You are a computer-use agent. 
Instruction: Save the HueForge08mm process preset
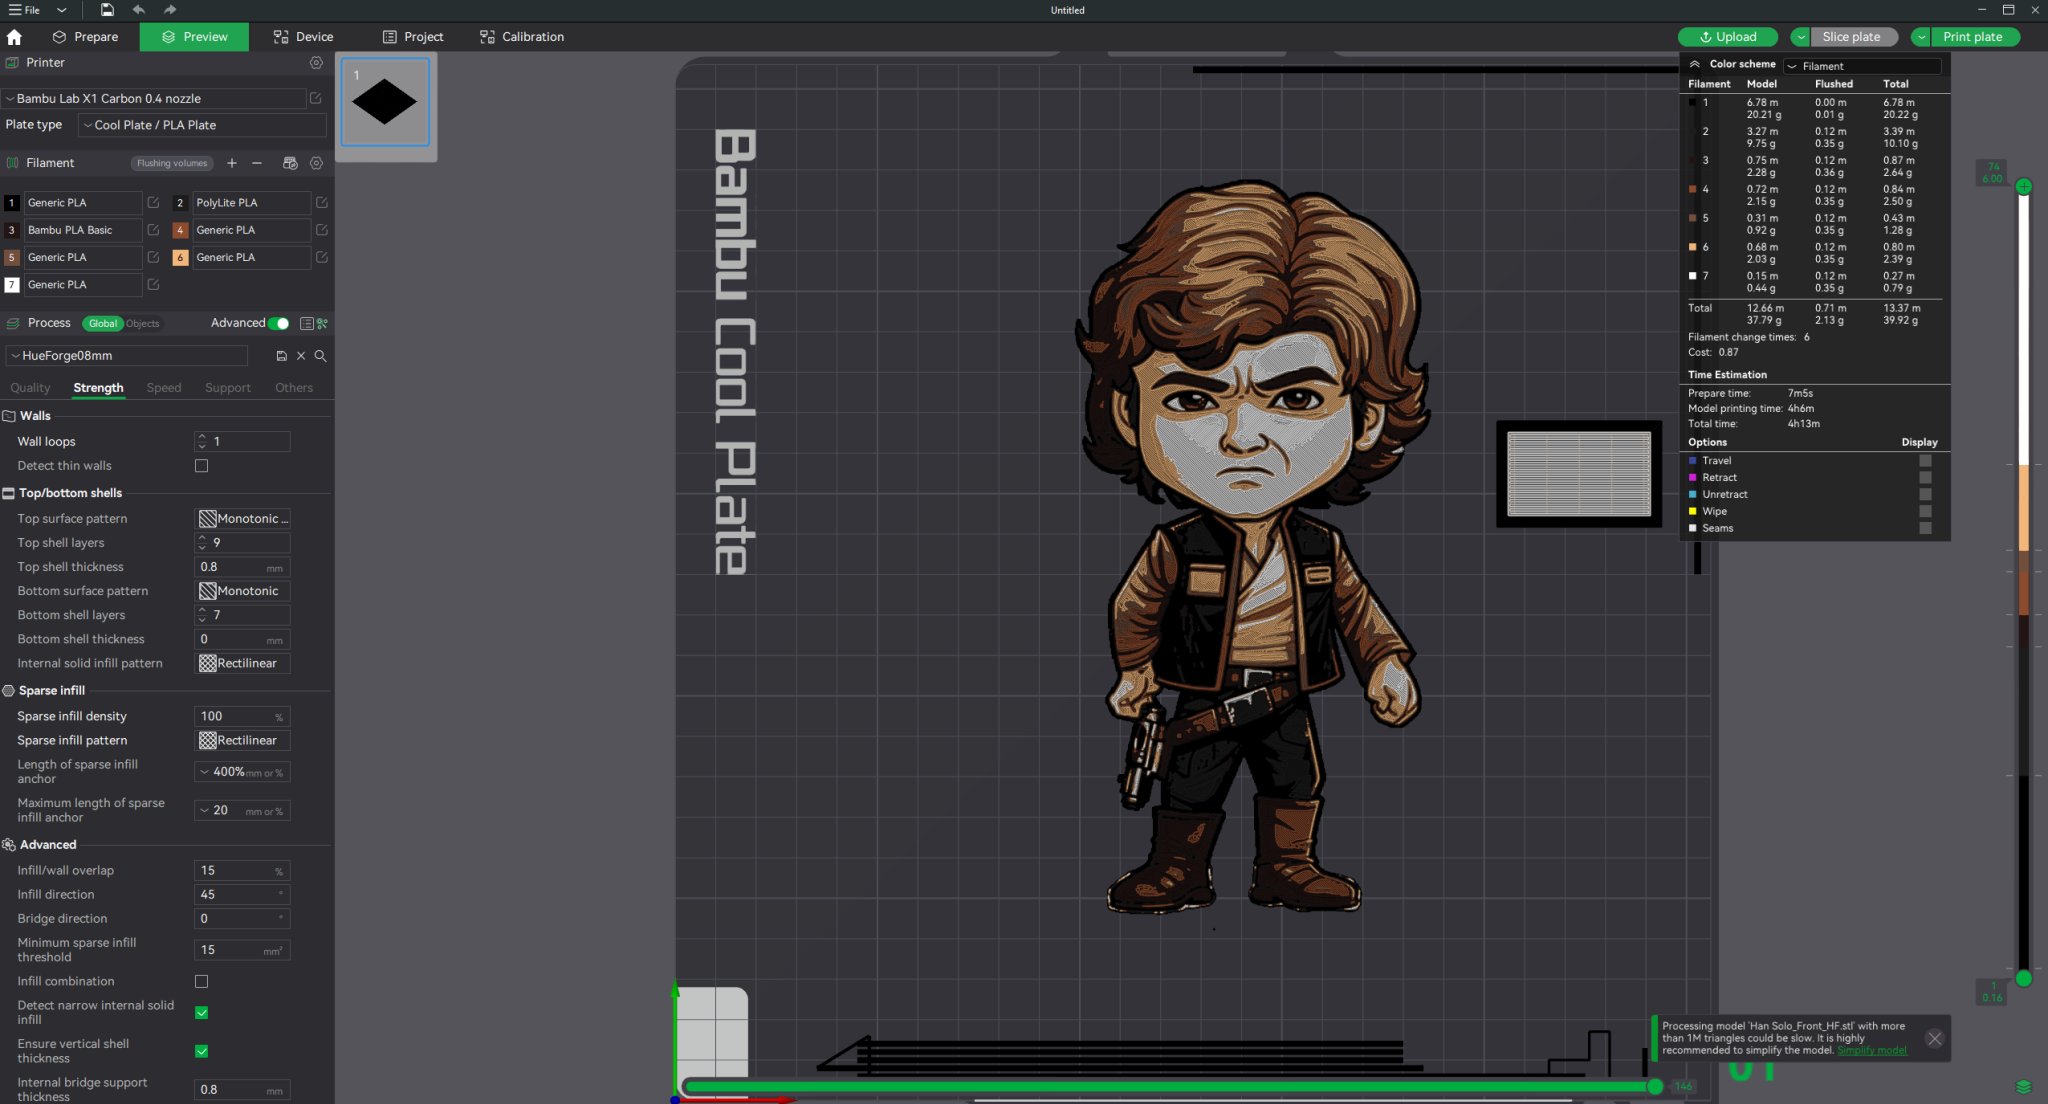point(281,356)
